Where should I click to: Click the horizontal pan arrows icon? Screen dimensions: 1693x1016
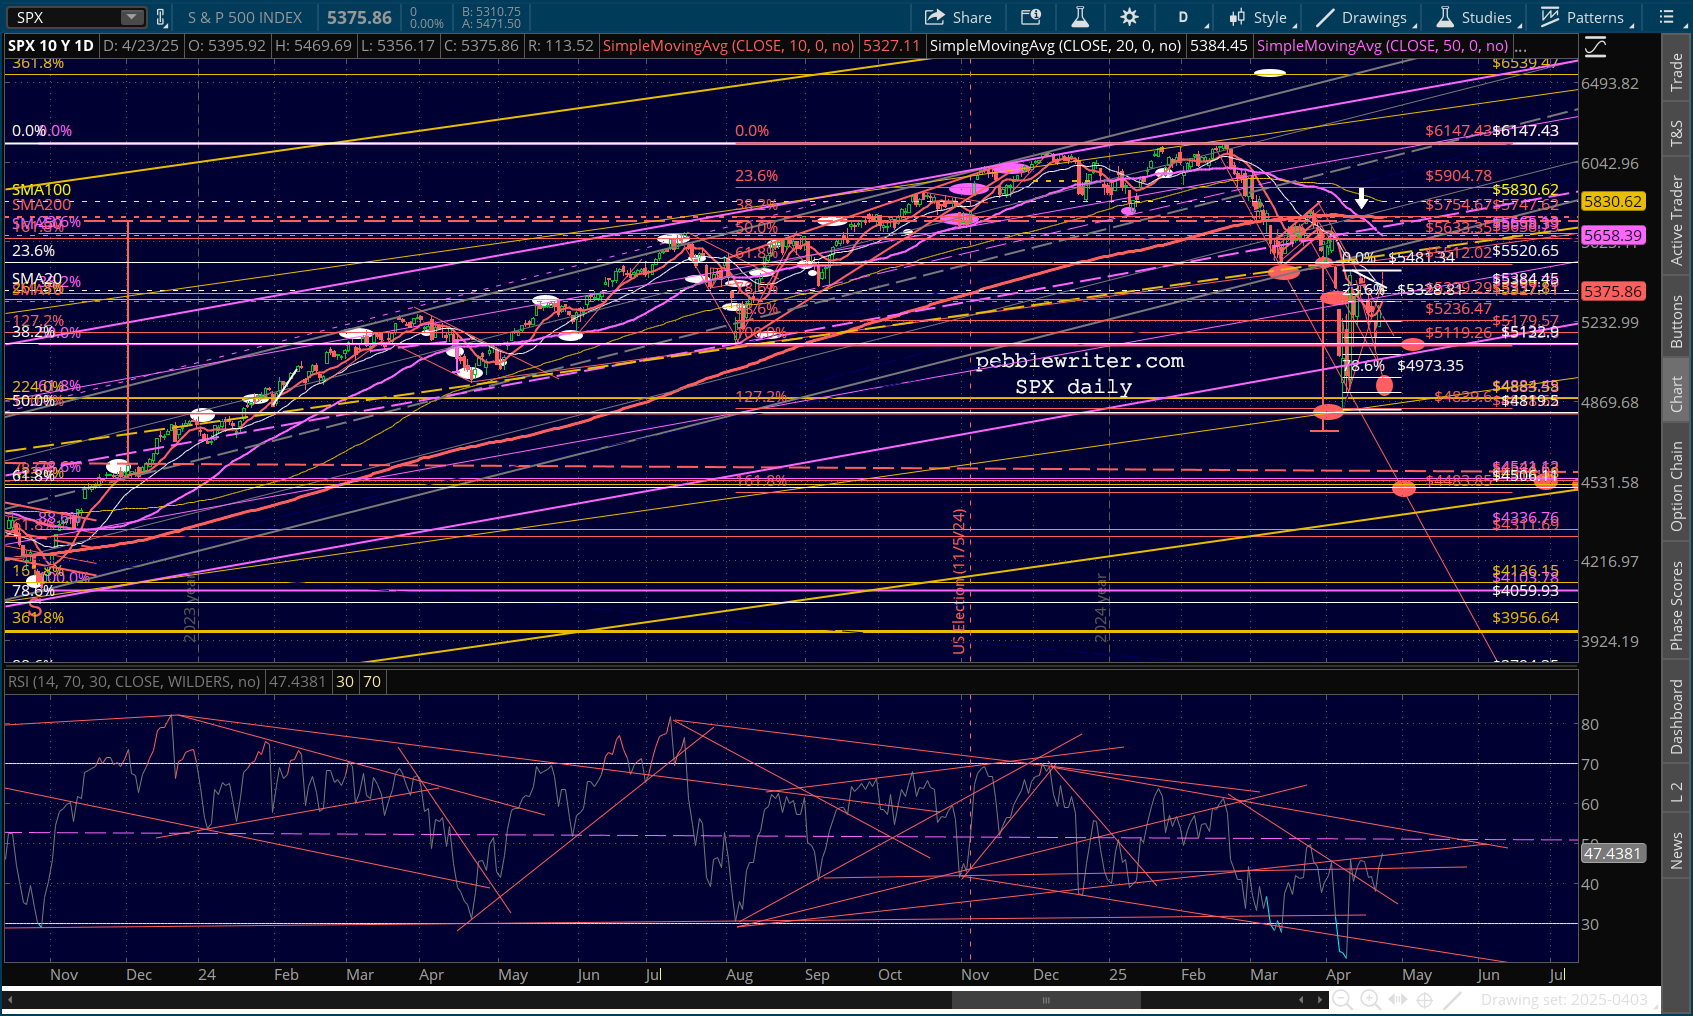tap(1398, 999)
